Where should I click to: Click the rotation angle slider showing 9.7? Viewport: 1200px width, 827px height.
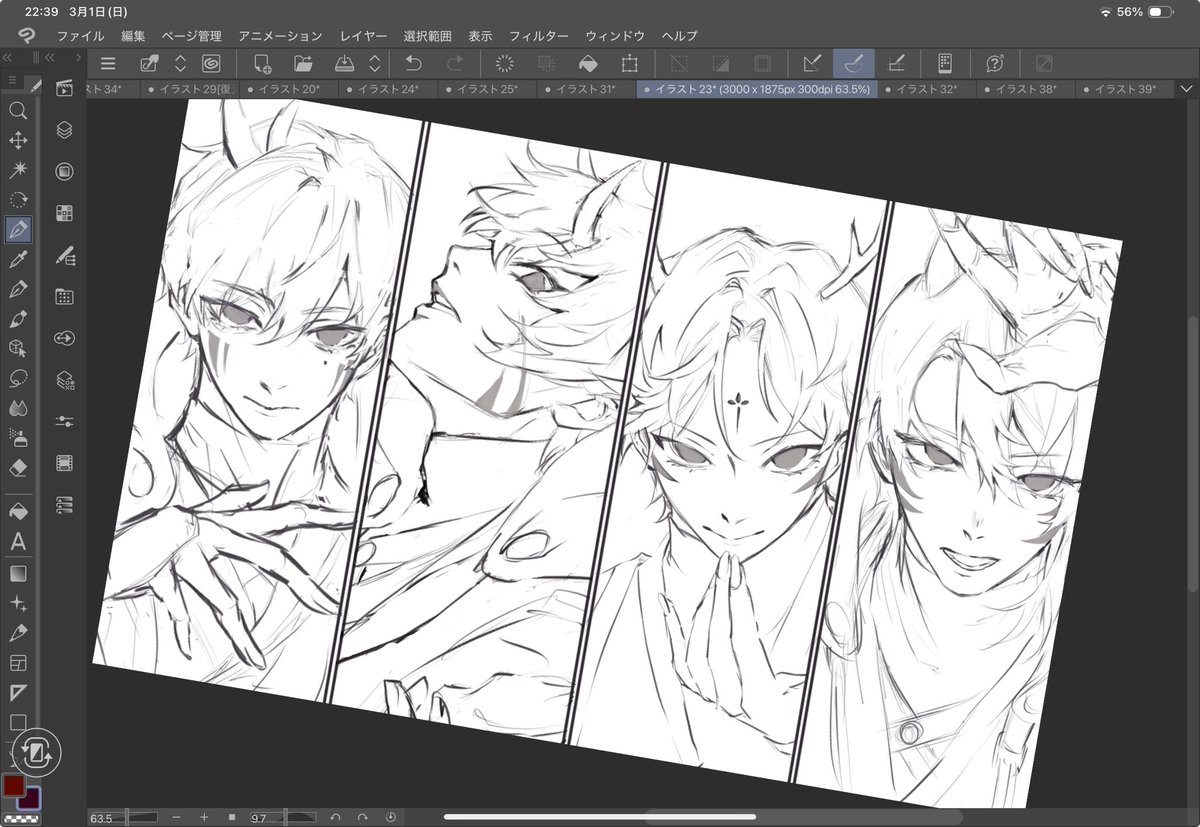pyautogui.click(x=283, y=817)
